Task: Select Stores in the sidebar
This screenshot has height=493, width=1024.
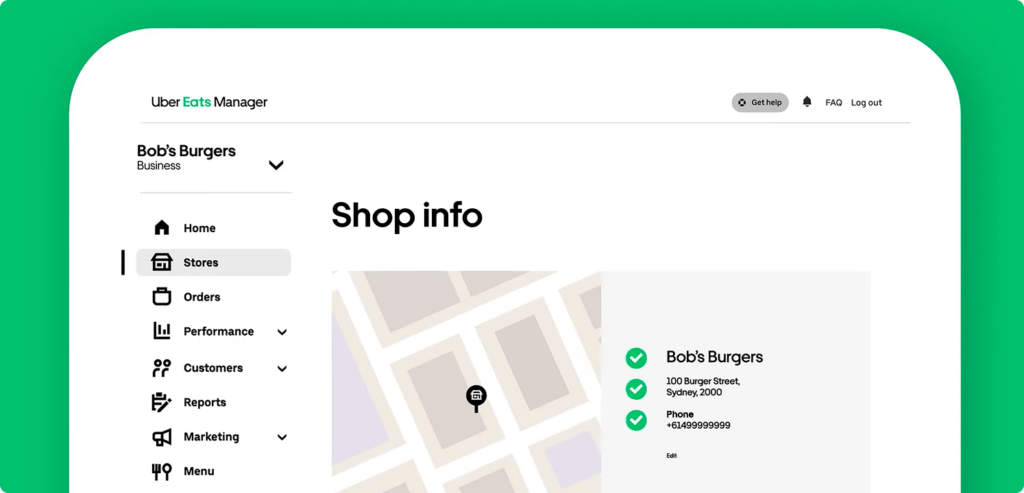Action: 214,262
